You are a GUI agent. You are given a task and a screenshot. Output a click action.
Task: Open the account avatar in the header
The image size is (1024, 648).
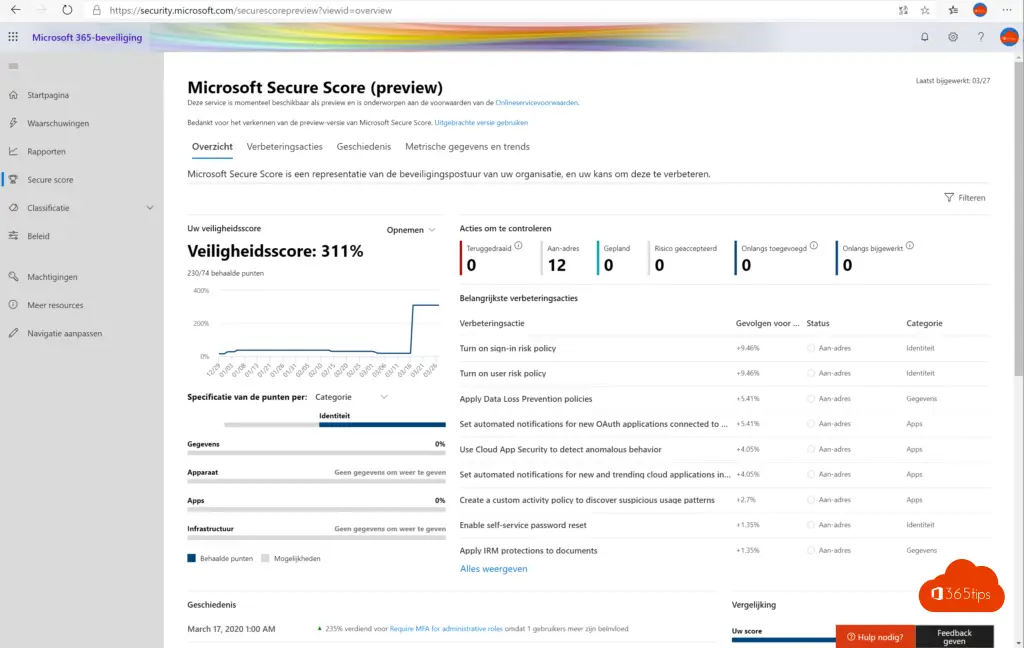coord(1009,37)
